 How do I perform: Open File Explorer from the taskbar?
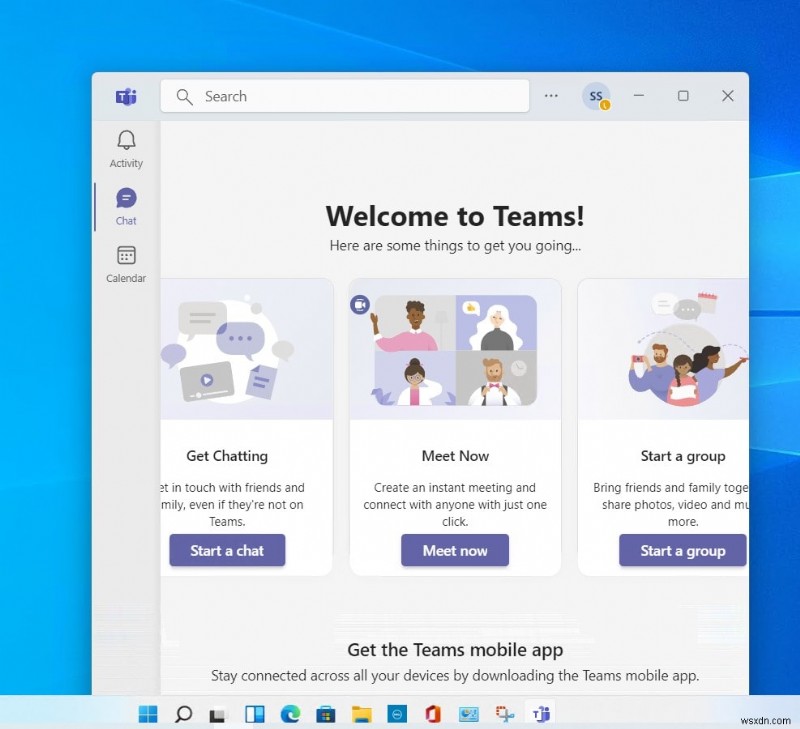pyautogui.click(x=362, y=714)
